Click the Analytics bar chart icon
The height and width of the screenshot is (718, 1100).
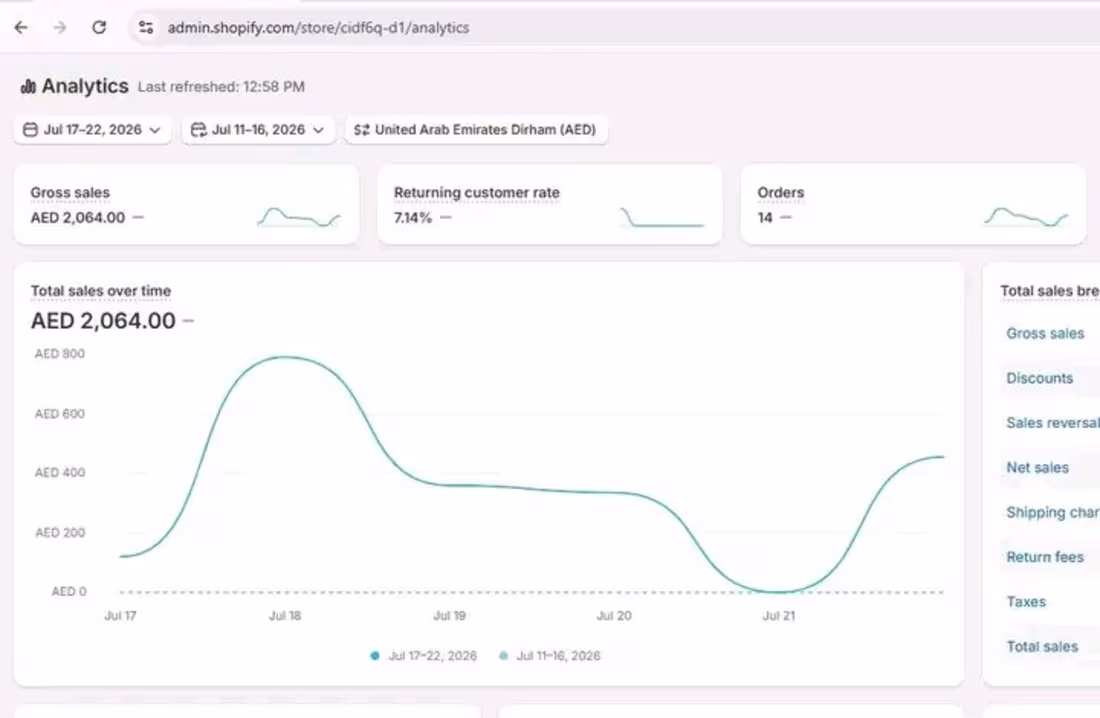(28, 86)
